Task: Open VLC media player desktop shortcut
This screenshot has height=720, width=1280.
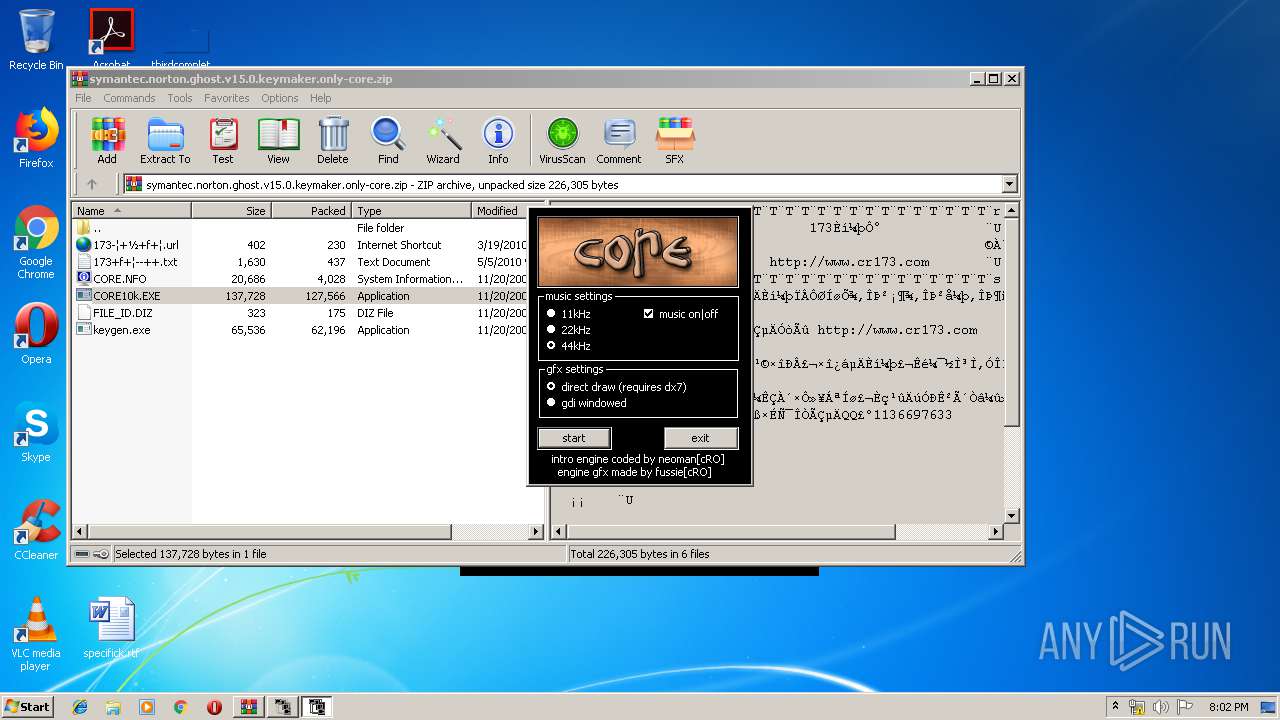Action: [36, 634]
